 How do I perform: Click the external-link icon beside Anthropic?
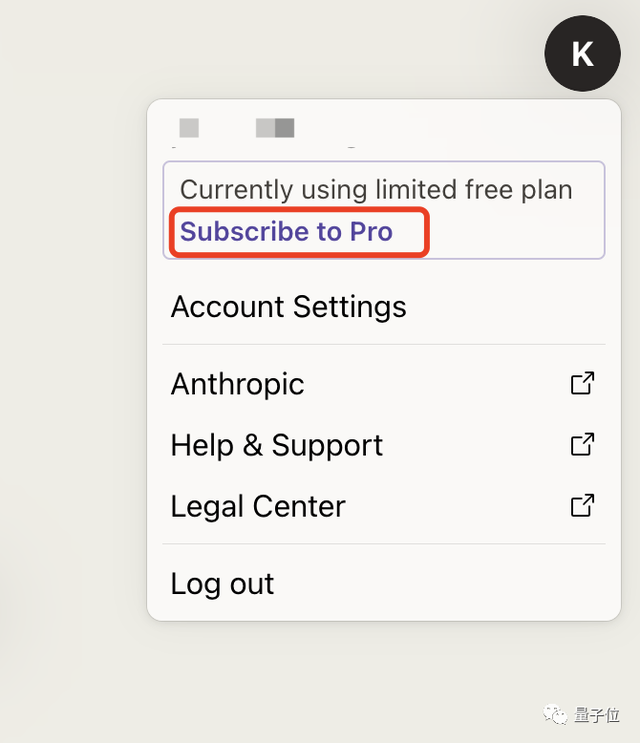click(x=582, y=383)
